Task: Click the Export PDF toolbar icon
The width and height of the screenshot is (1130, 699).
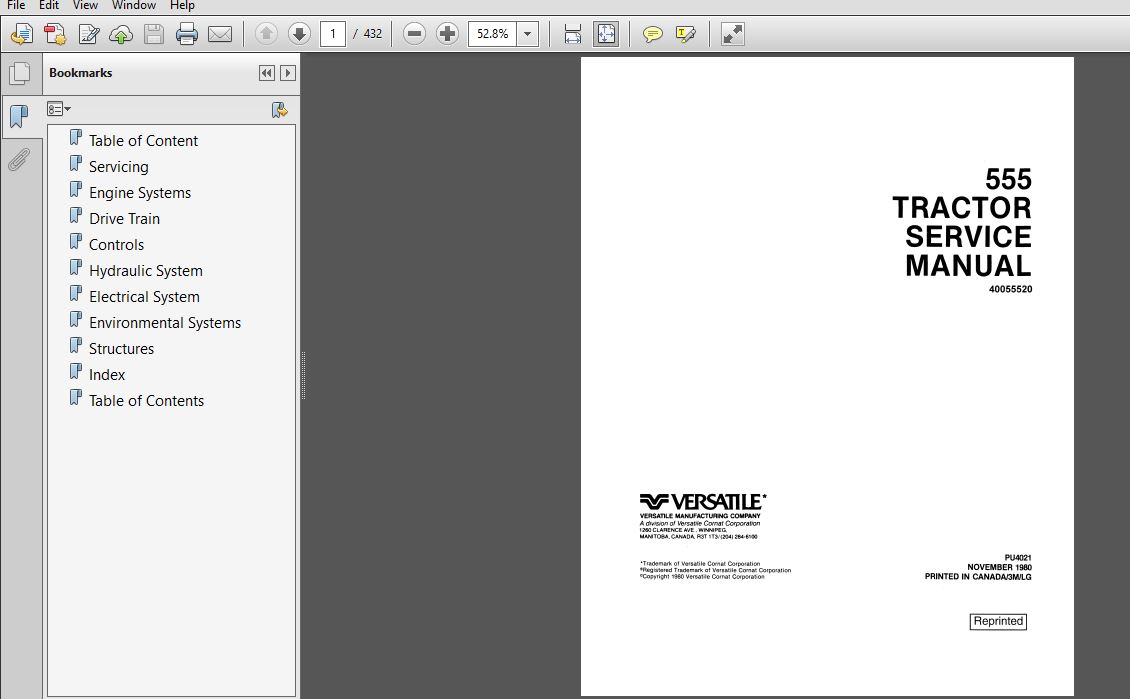Action: (x=55, y=34)
